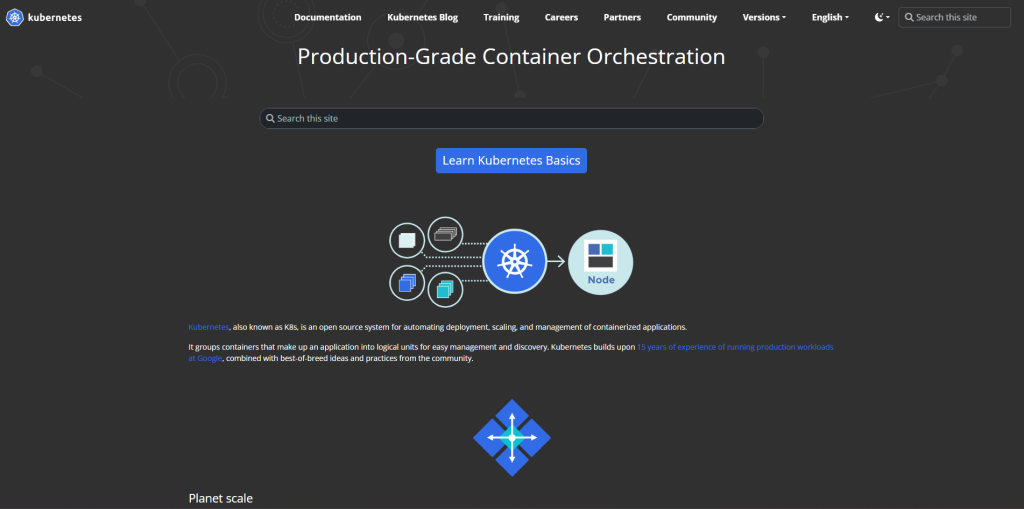The image size is (1024, 509).
Task: Click the Kubernetes helm logo icon in navbar
Action: point(15,18)
